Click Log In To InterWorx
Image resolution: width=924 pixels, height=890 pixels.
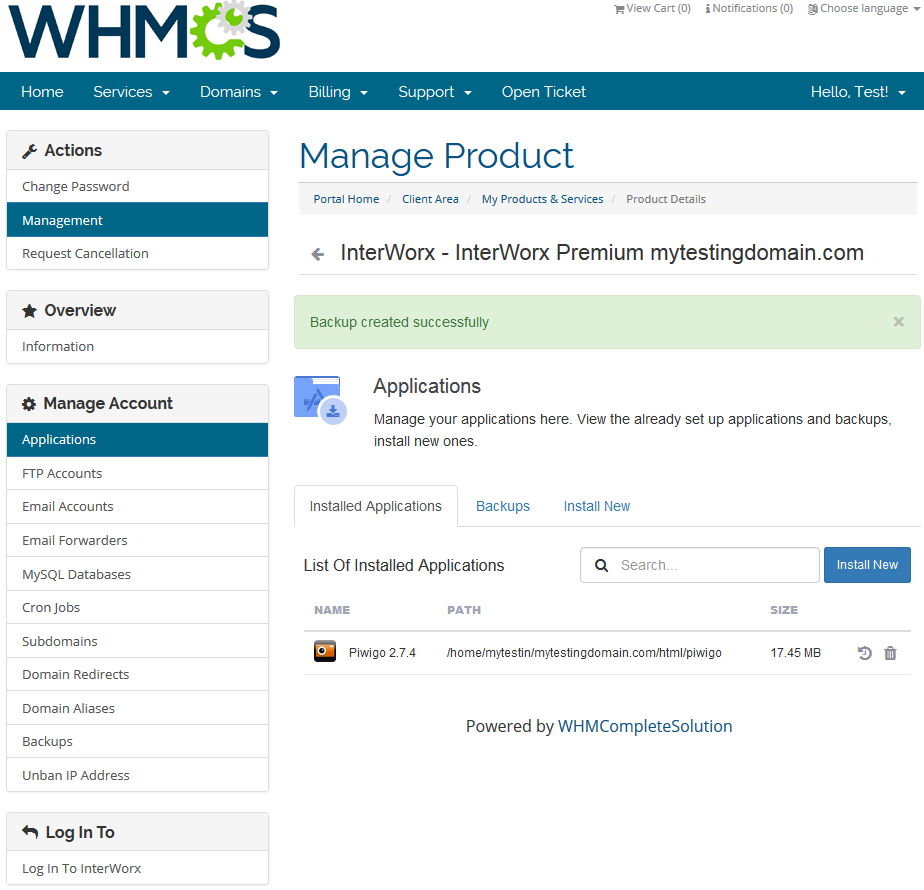coord(137,868)
